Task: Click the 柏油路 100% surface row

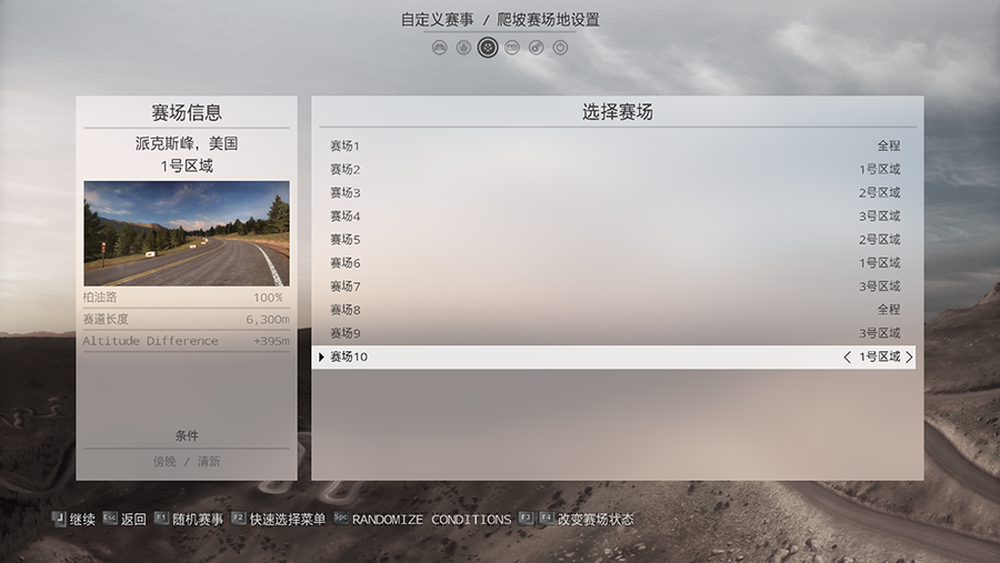Action: pyautogui.click(x=186, y=298)
